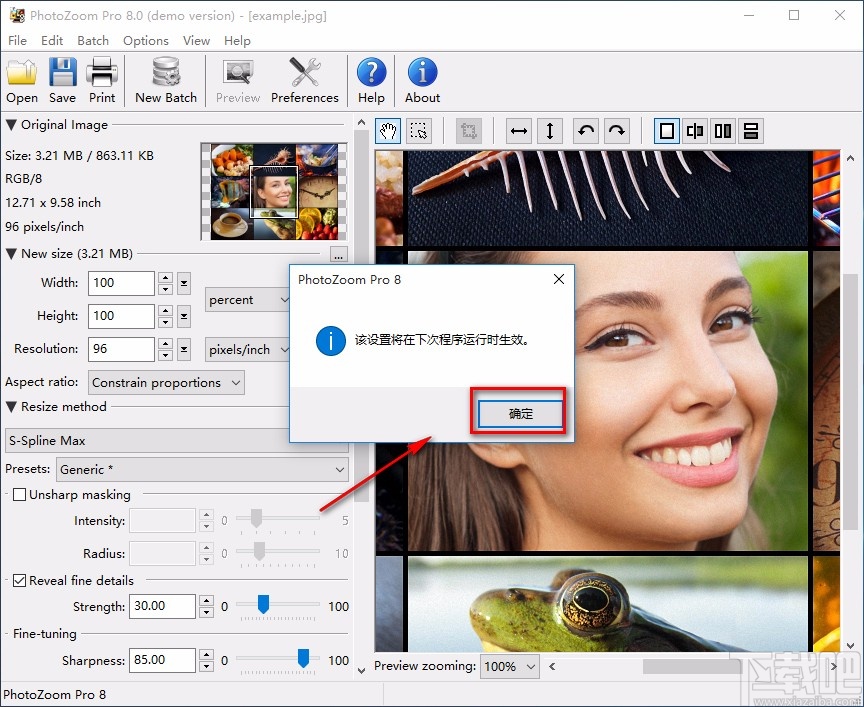Open the Batch menu
Viewport: 864px width, 707px height.
93,41
